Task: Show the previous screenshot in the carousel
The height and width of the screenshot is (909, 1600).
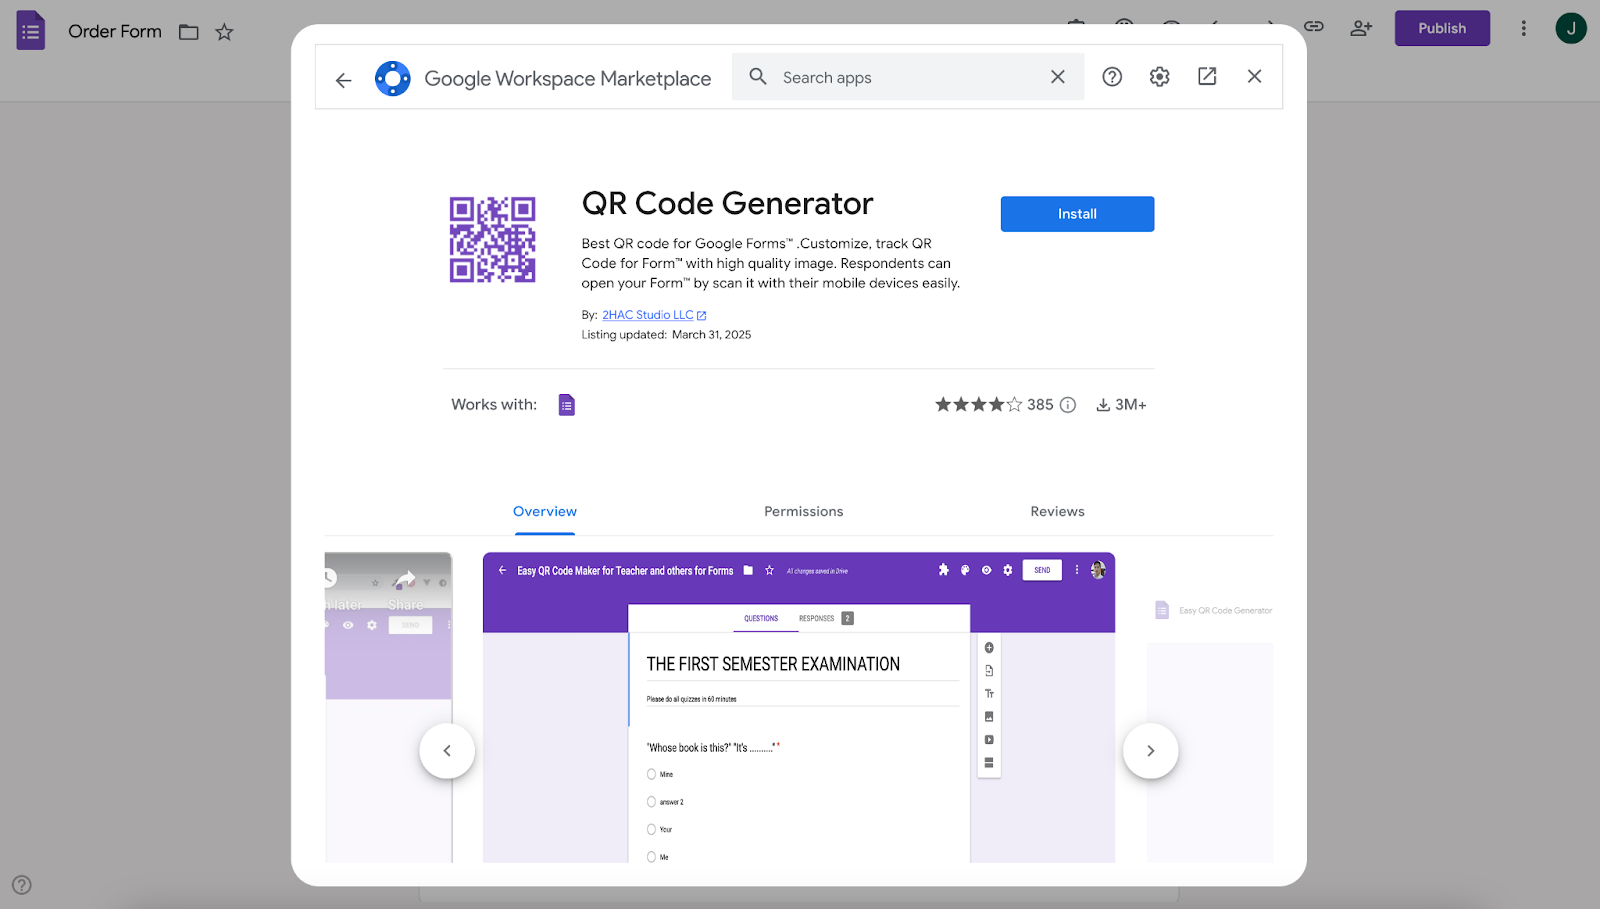Action: [447, 751]
